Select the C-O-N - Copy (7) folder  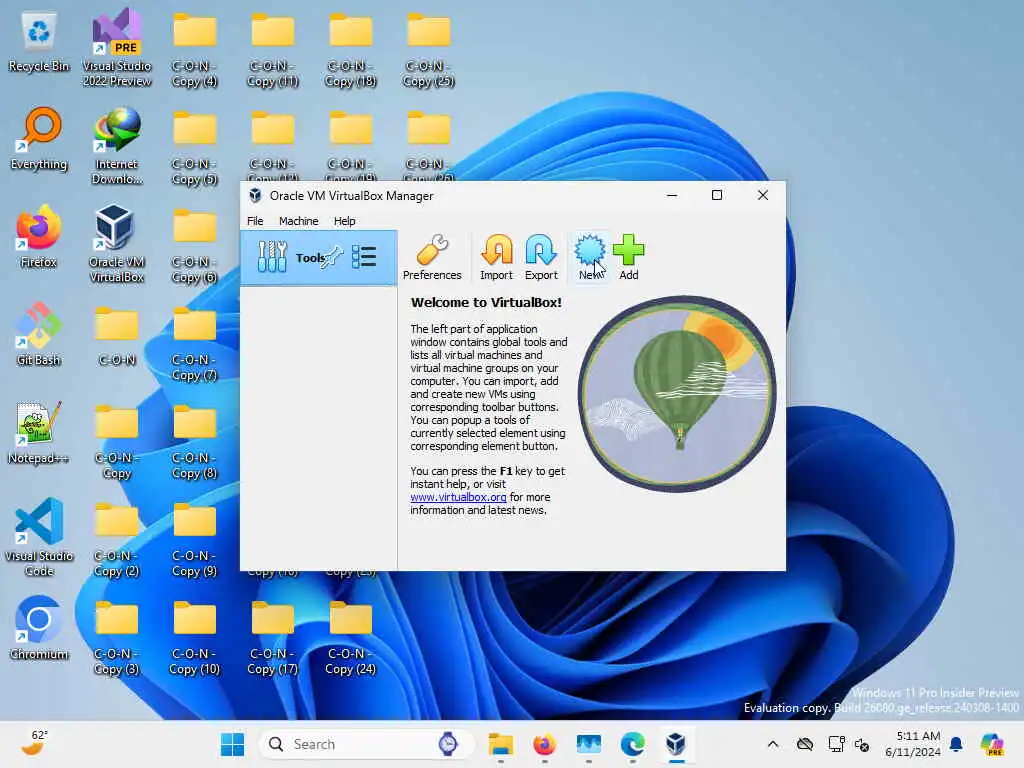(x=195, y=344)
